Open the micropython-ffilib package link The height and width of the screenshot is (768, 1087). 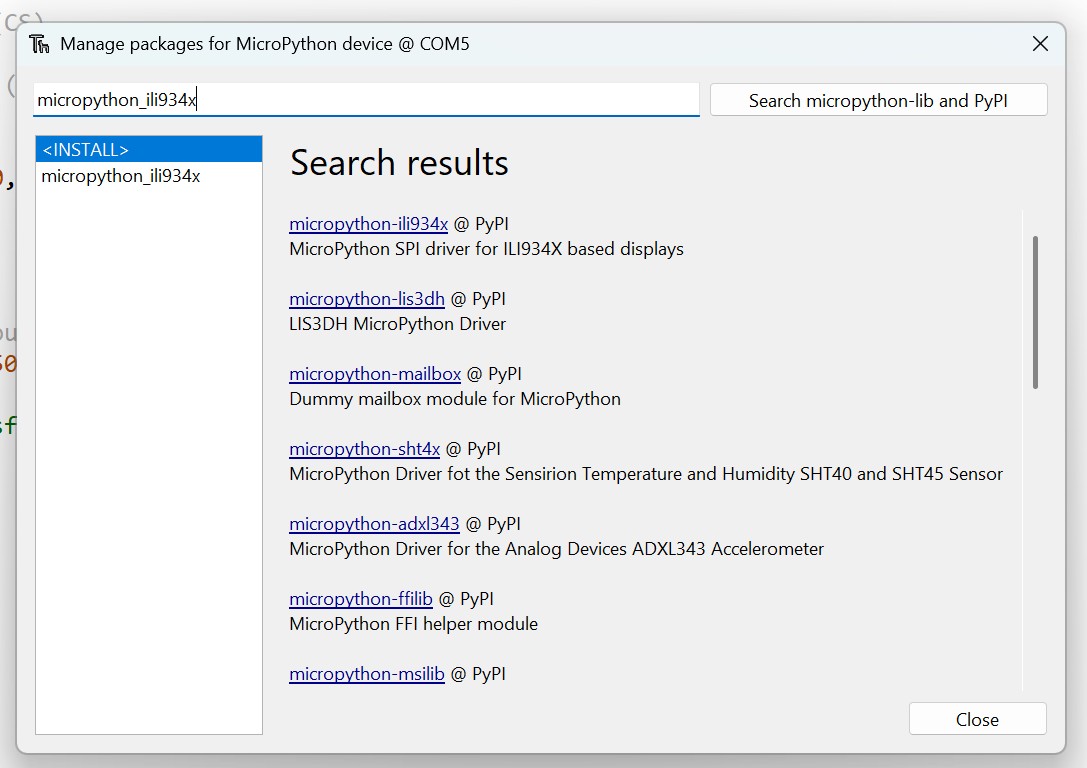pyautogui.click(x=360, y=599)
